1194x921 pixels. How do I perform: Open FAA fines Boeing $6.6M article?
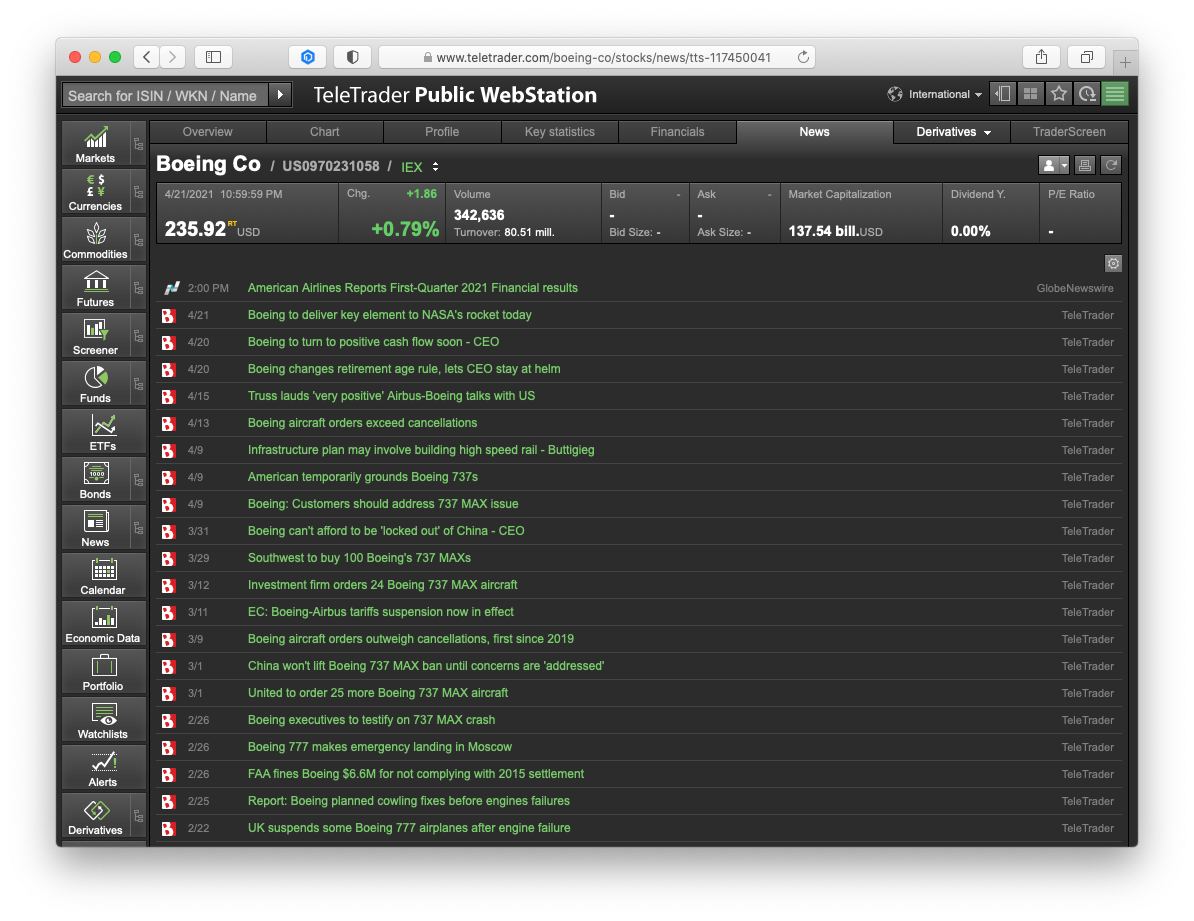click(416, 774)
